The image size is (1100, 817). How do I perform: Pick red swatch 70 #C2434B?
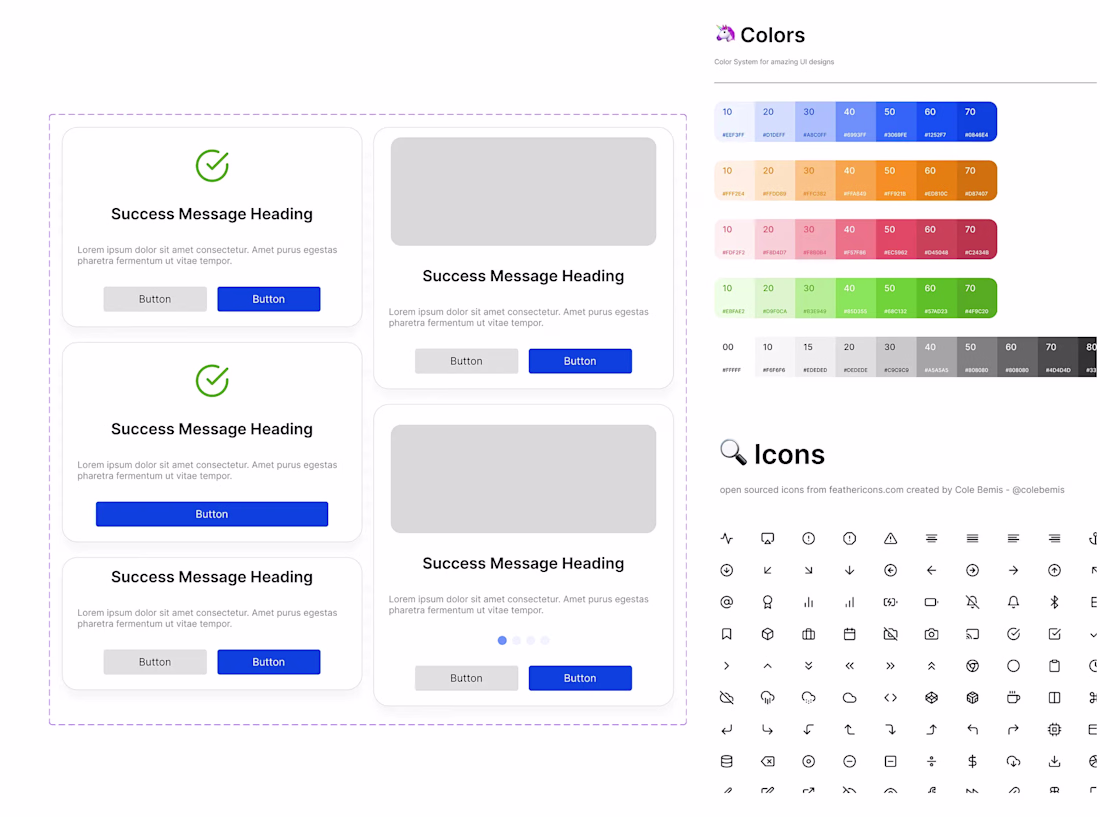977,239
